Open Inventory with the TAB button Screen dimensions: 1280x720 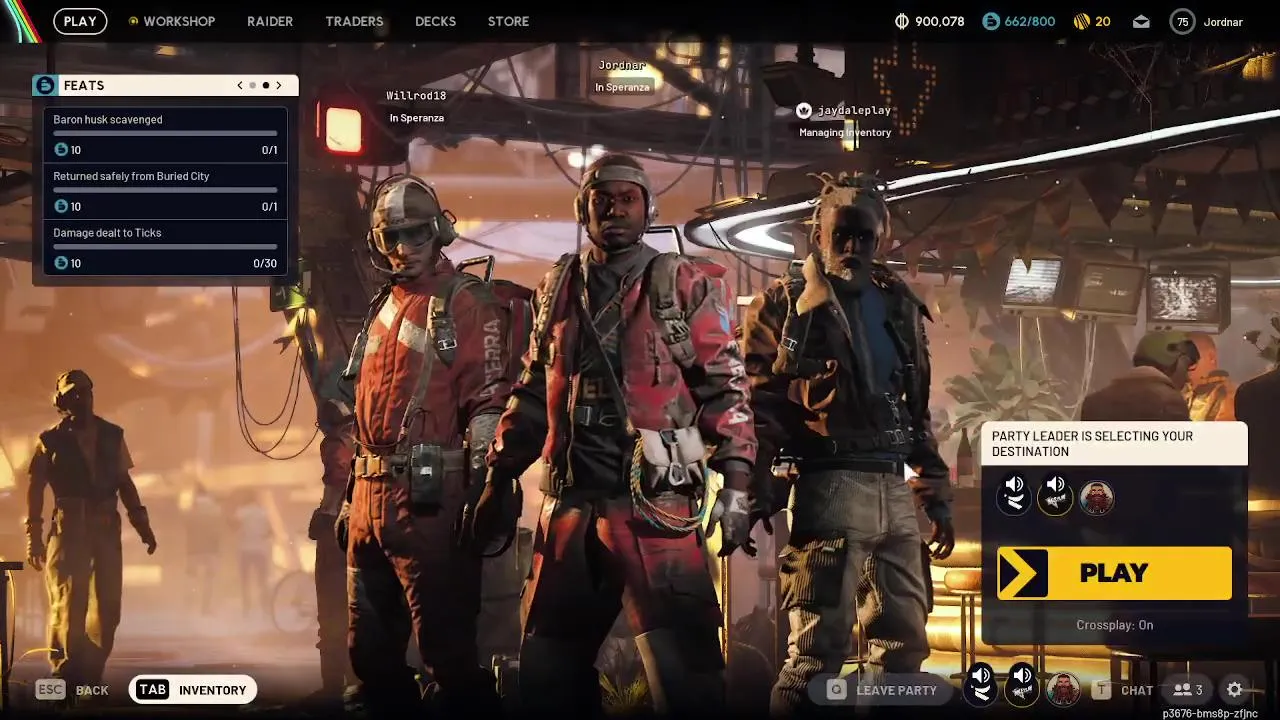click(x=193, y=690)
